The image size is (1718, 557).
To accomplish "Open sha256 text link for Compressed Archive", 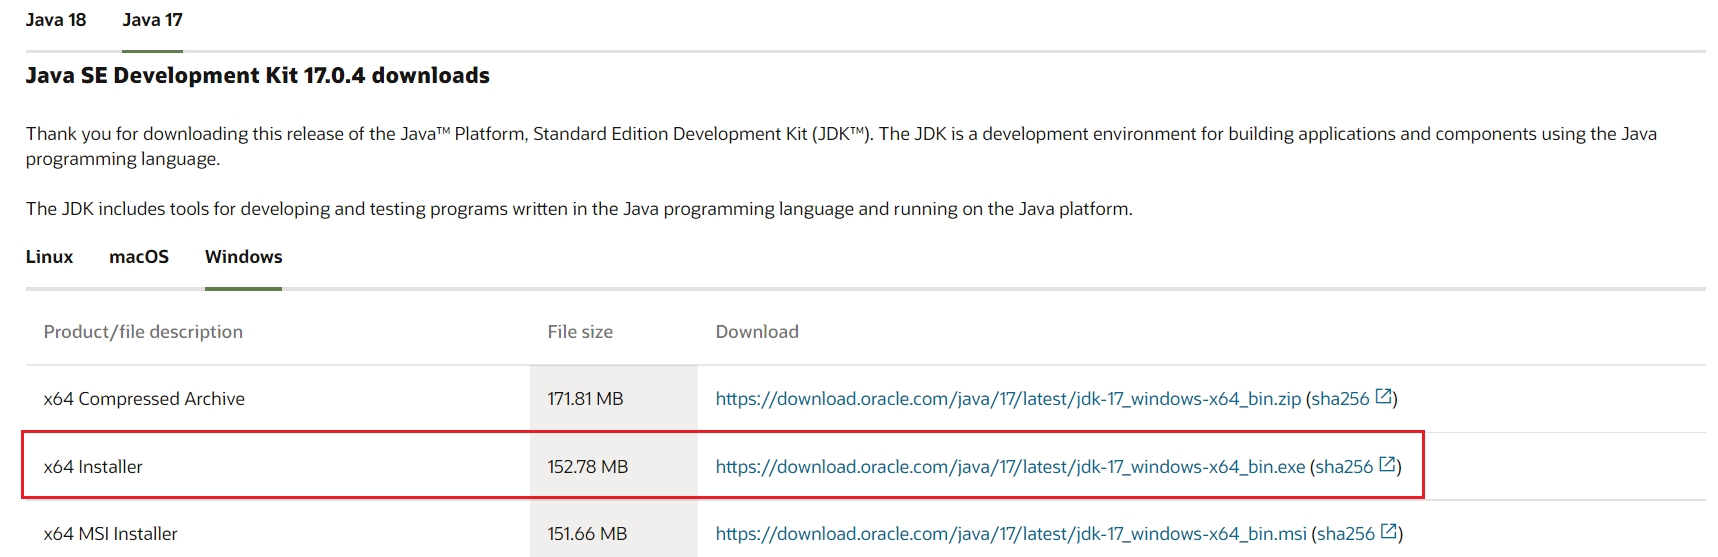I will pos(1340,399).
